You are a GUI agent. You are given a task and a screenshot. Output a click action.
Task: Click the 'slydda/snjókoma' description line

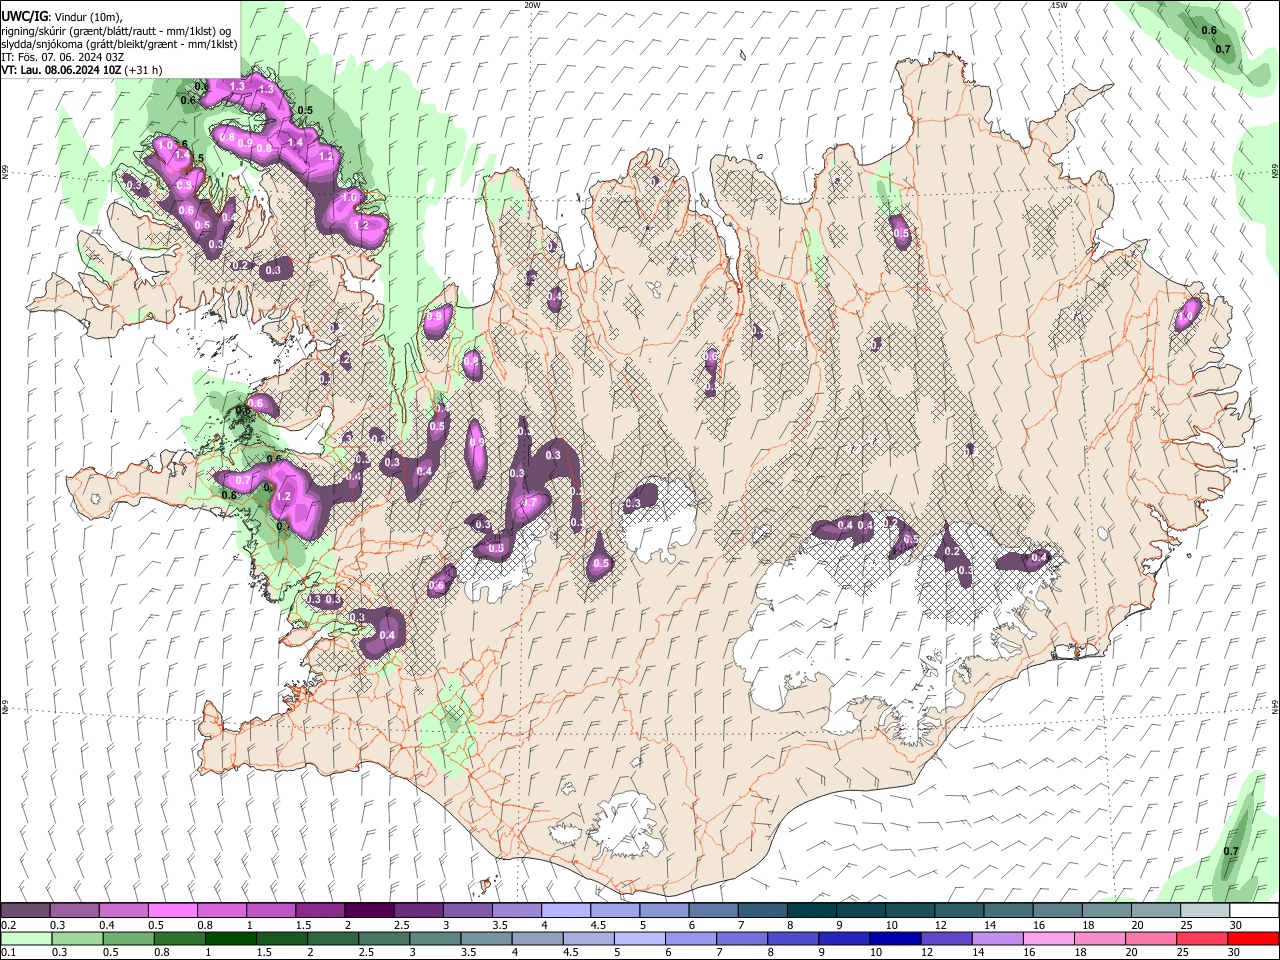[x=119, y=44]
